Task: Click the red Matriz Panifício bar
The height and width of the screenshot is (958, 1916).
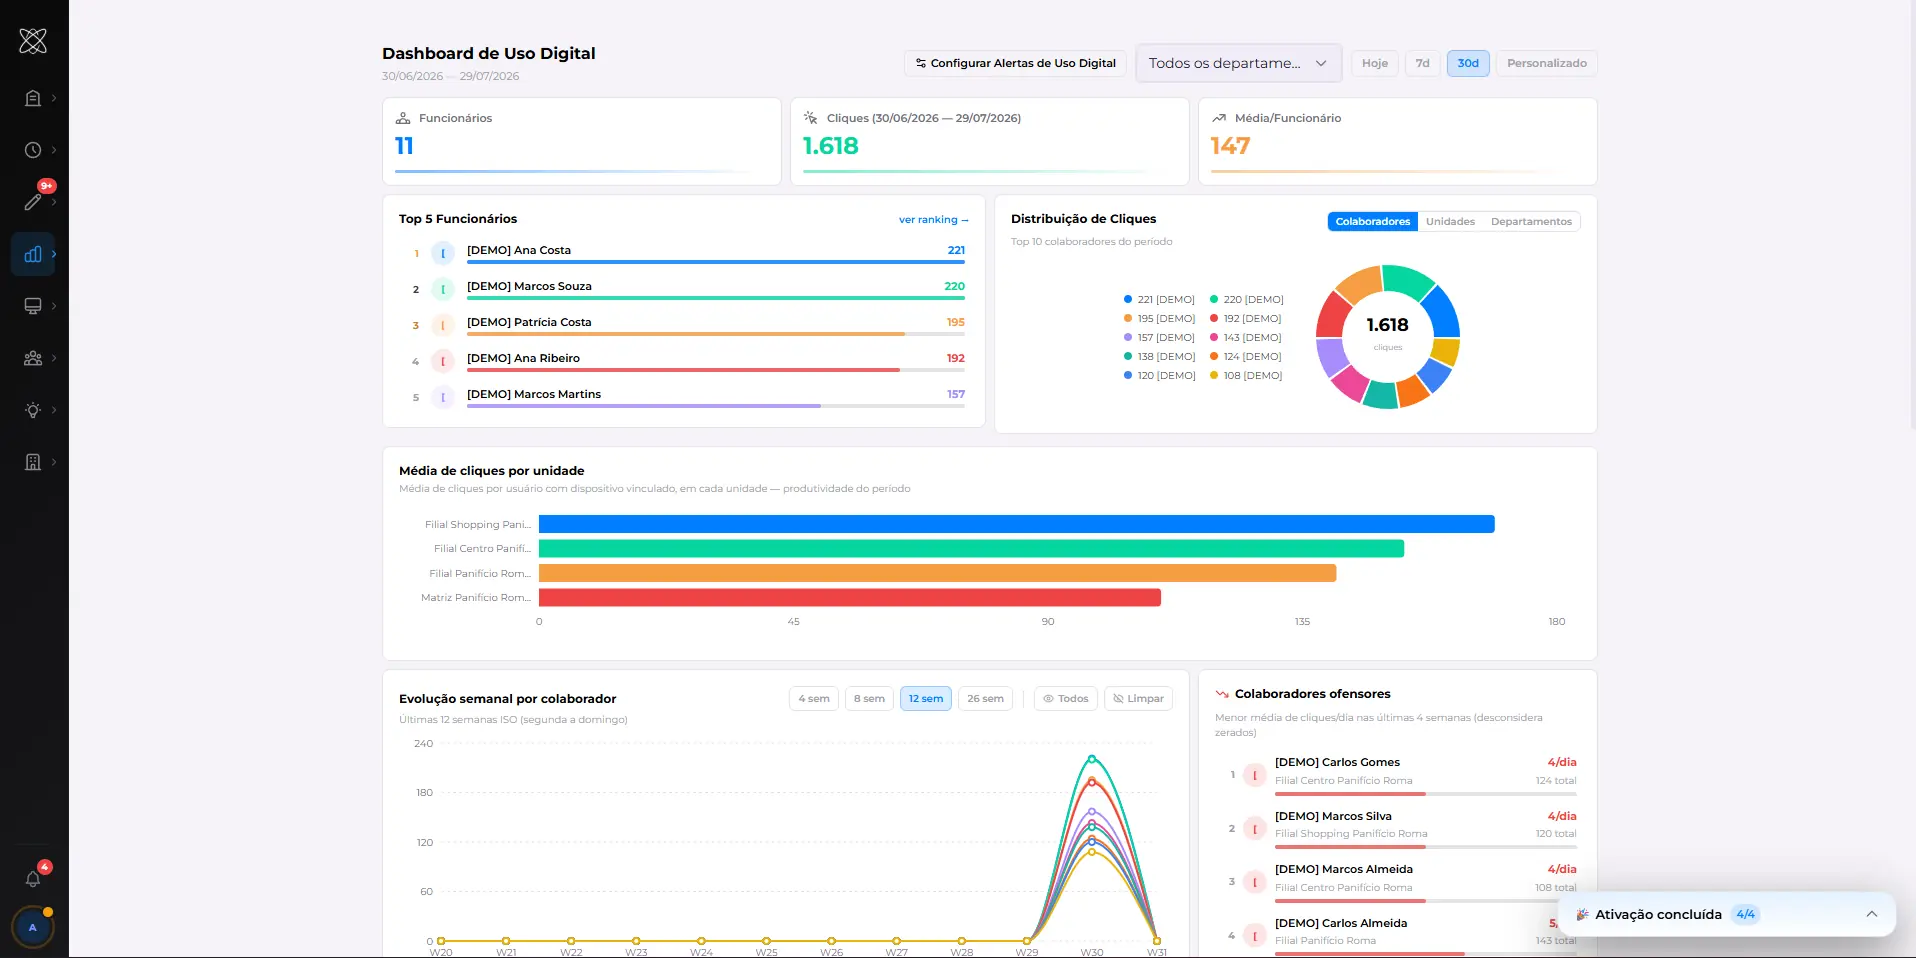Action: tap(850, 598)
